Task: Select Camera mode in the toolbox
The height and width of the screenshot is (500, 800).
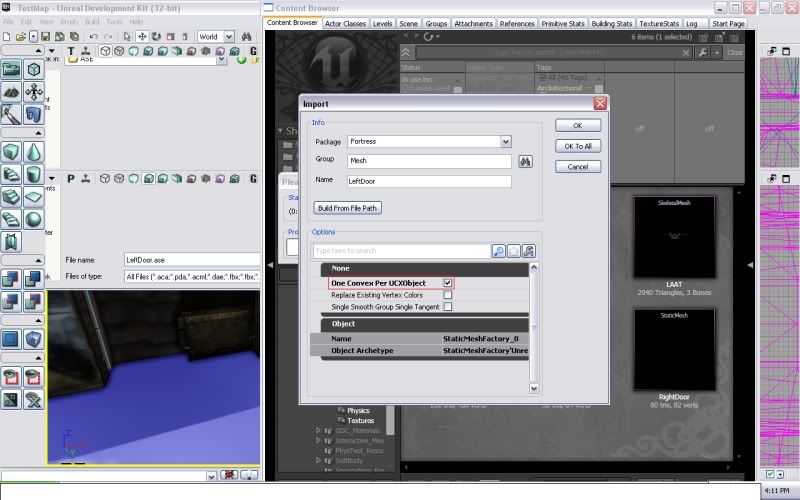Action: pyautogui.click(x=11, y=69)
